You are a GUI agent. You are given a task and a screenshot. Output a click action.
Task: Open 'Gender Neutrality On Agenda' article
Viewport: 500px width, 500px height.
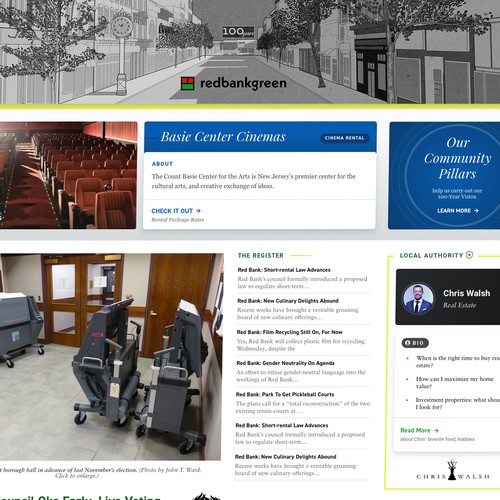tap(286, 363)
